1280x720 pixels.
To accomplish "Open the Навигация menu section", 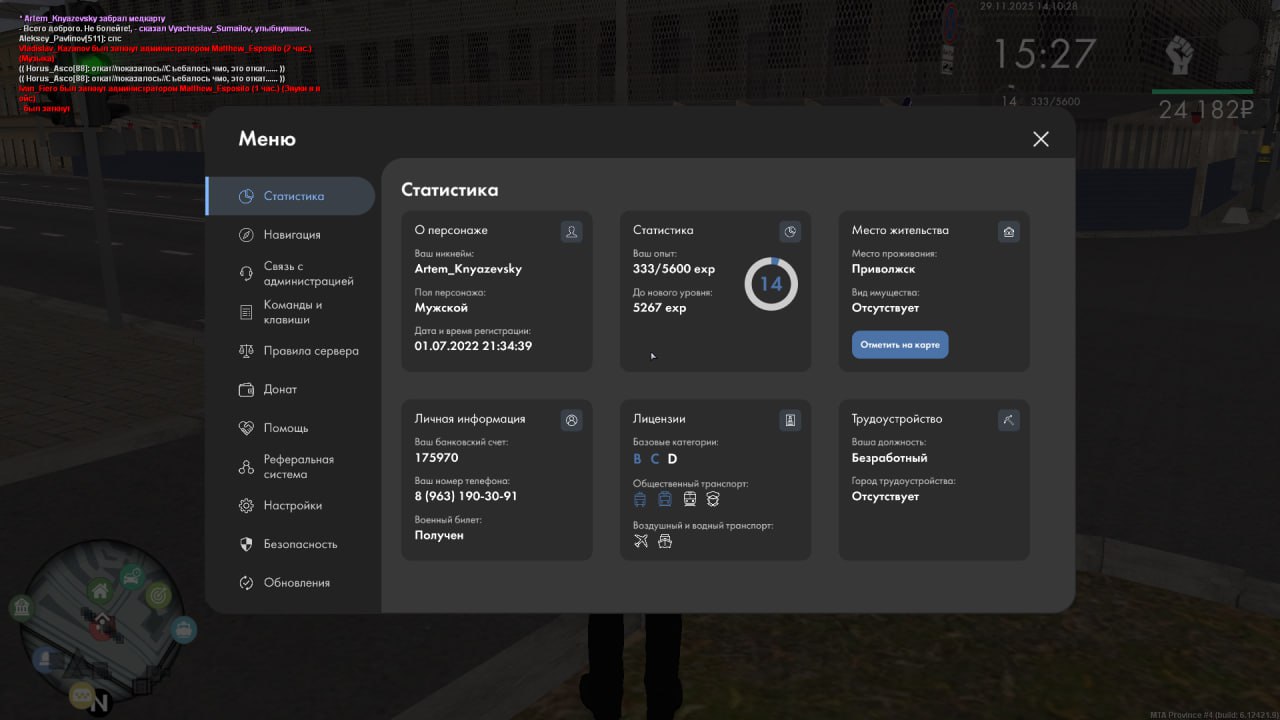I will click(290, 235).
